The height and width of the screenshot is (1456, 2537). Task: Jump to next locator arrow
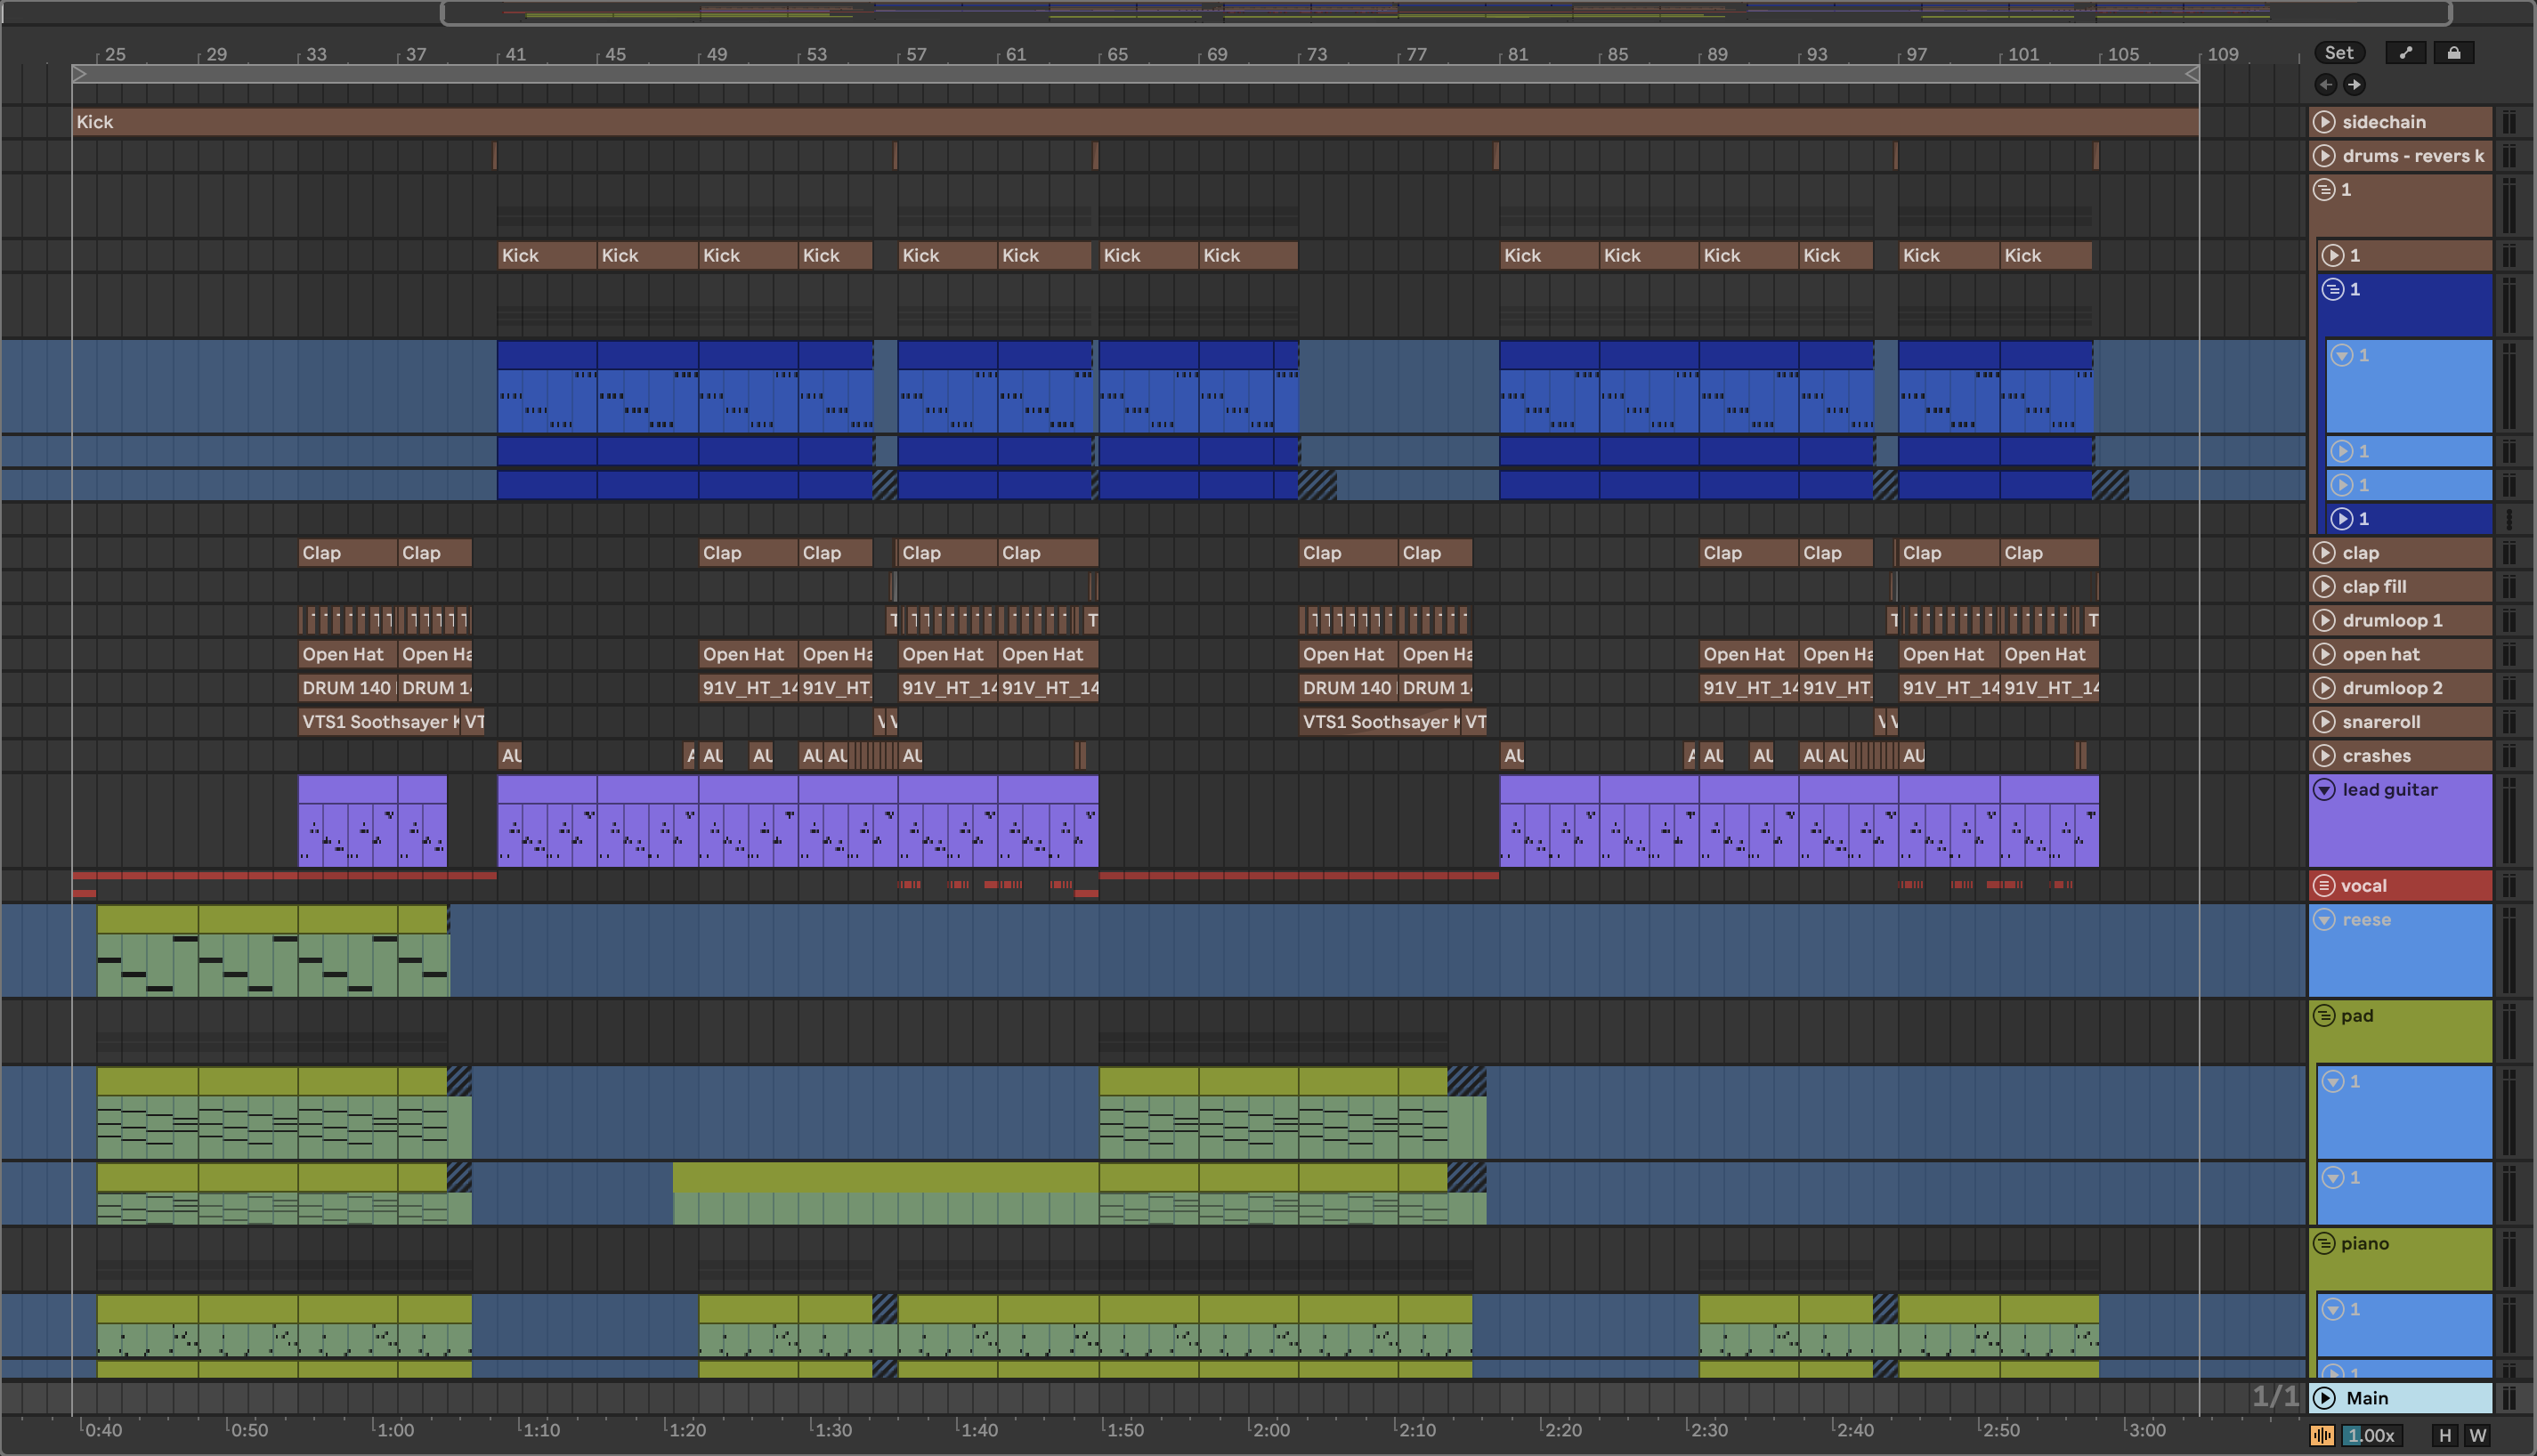(2354, 85)
